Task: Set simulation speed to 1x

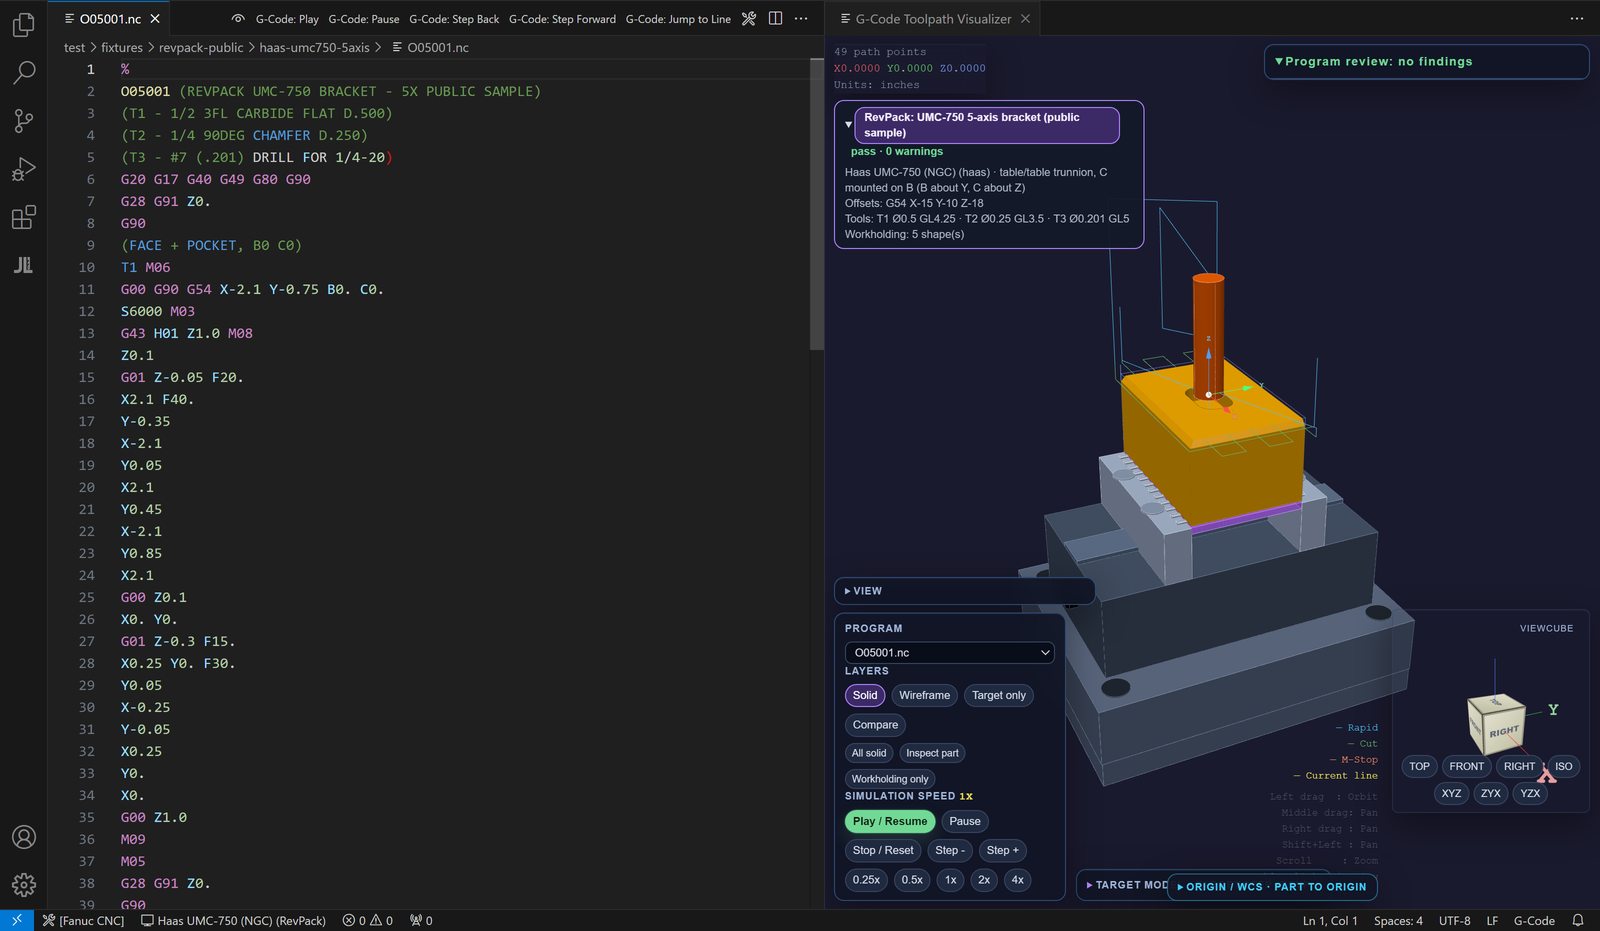Action: pos(951,880)
